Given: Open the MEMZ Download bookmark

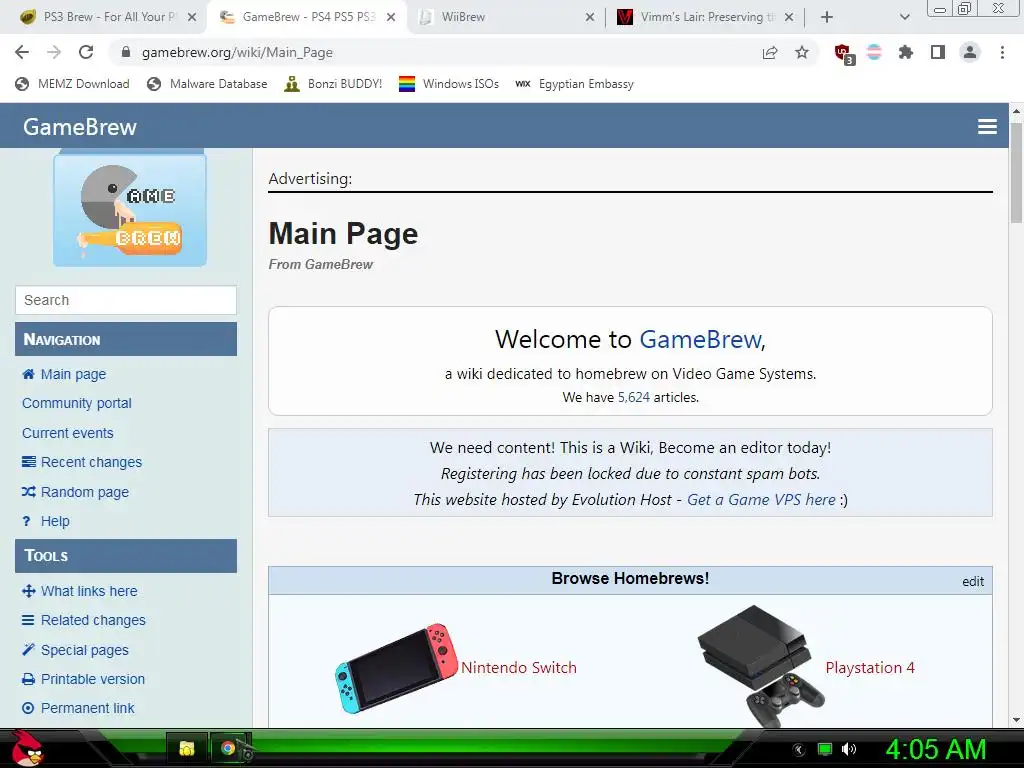Looking at the screenshot, I should coord(72,84).
